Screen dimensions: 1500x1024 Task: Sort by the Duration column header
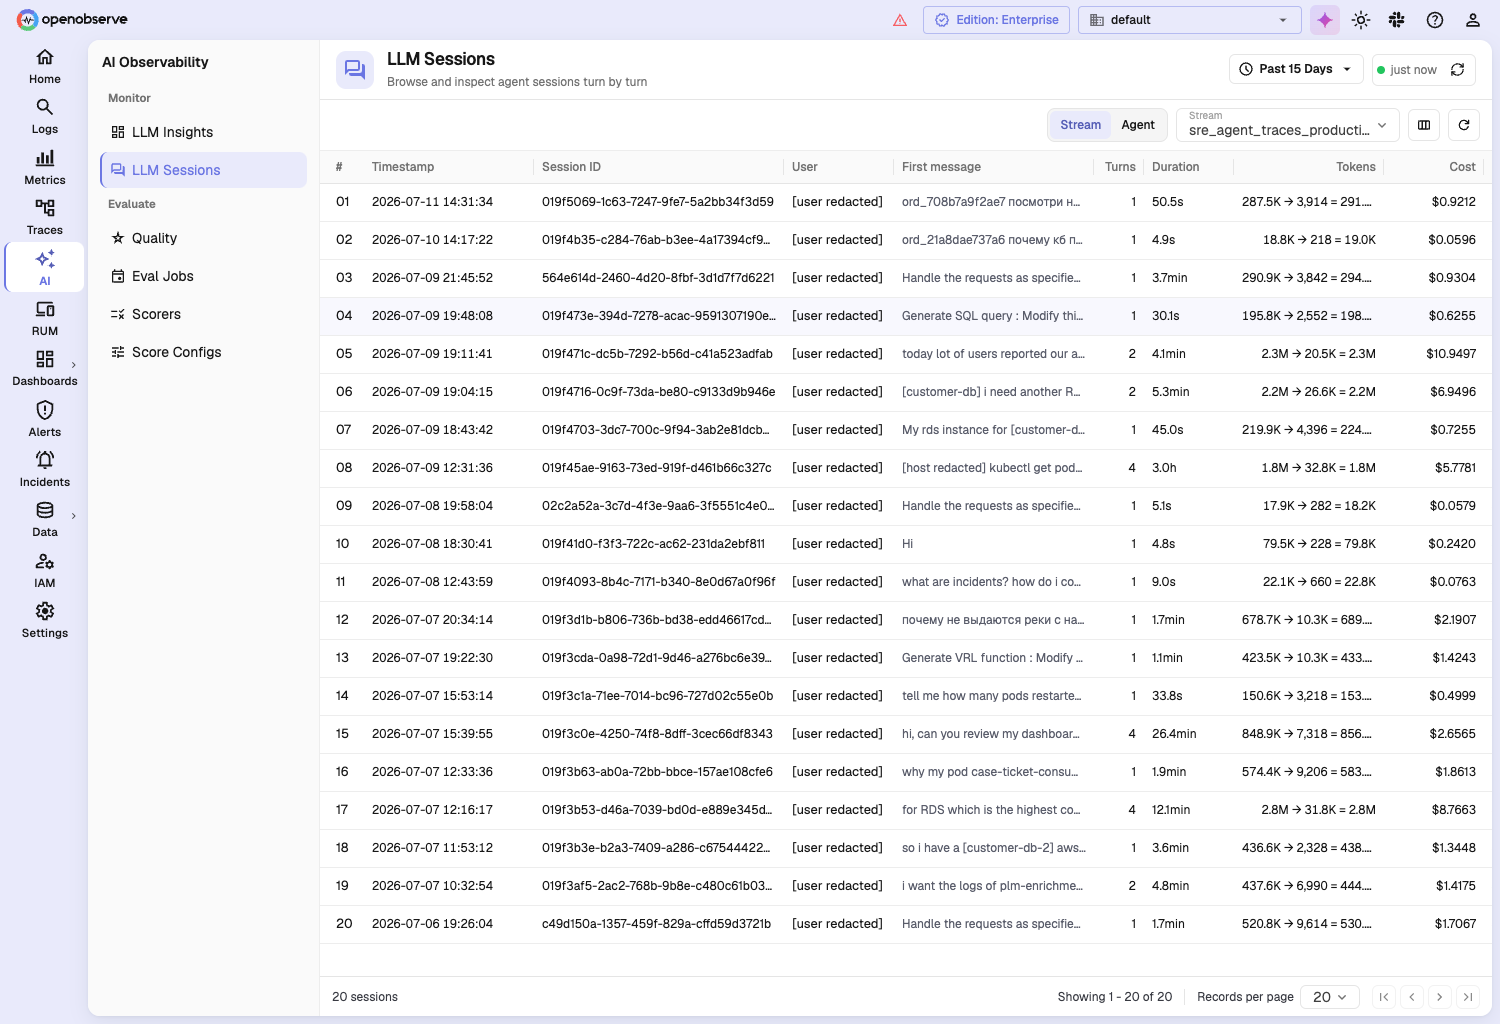(x=1175, y=167)
